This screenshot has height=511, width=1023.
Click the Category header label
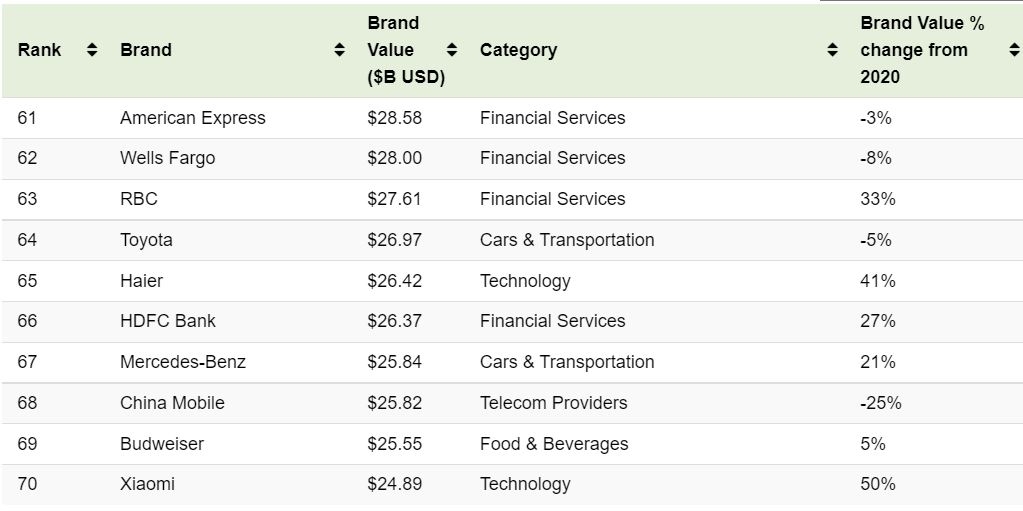[x=518, y=50]
